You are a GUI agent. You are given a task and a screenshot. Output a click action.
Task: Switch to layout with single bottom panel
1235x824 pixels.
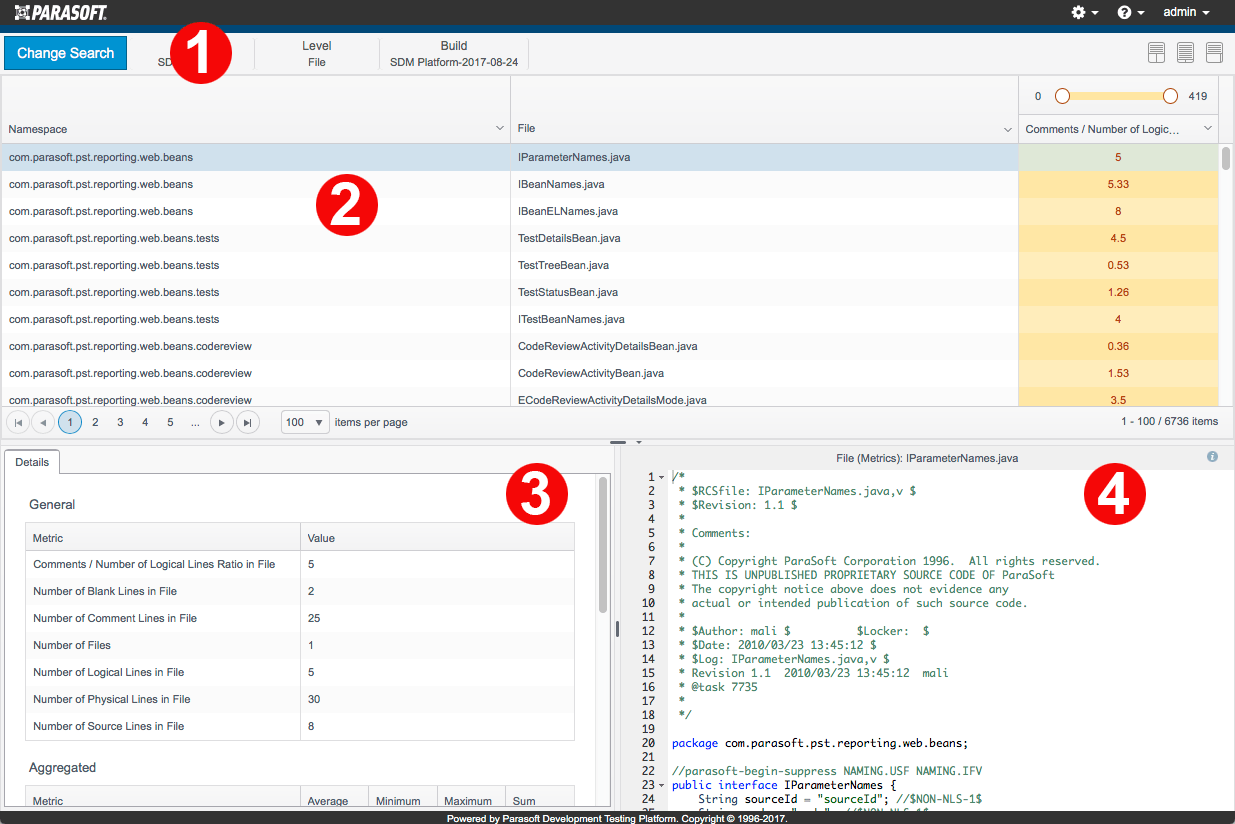pos(1215,53)
